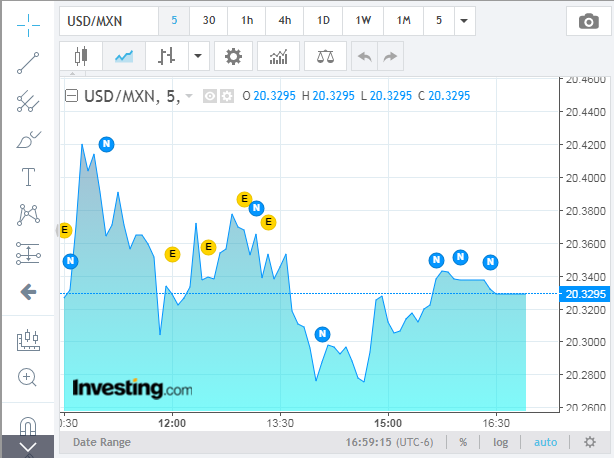The height and width of the screenshot is (458, 614).
Task: Click the compare symbols scales icon
Action: 325,56
